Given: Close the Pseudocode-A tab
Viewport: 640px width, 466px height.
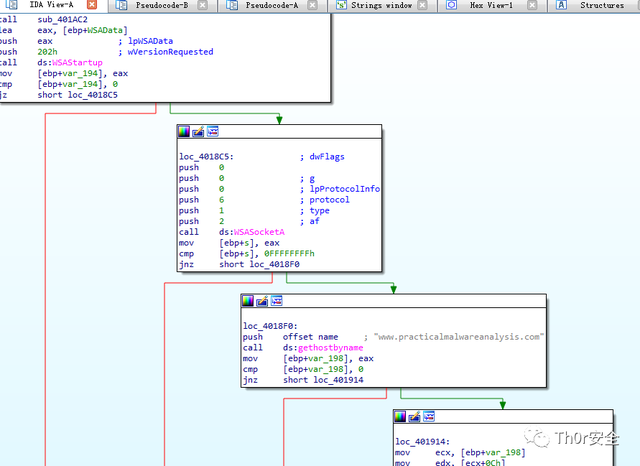Looking at the screenshot, I should [312, 5].
